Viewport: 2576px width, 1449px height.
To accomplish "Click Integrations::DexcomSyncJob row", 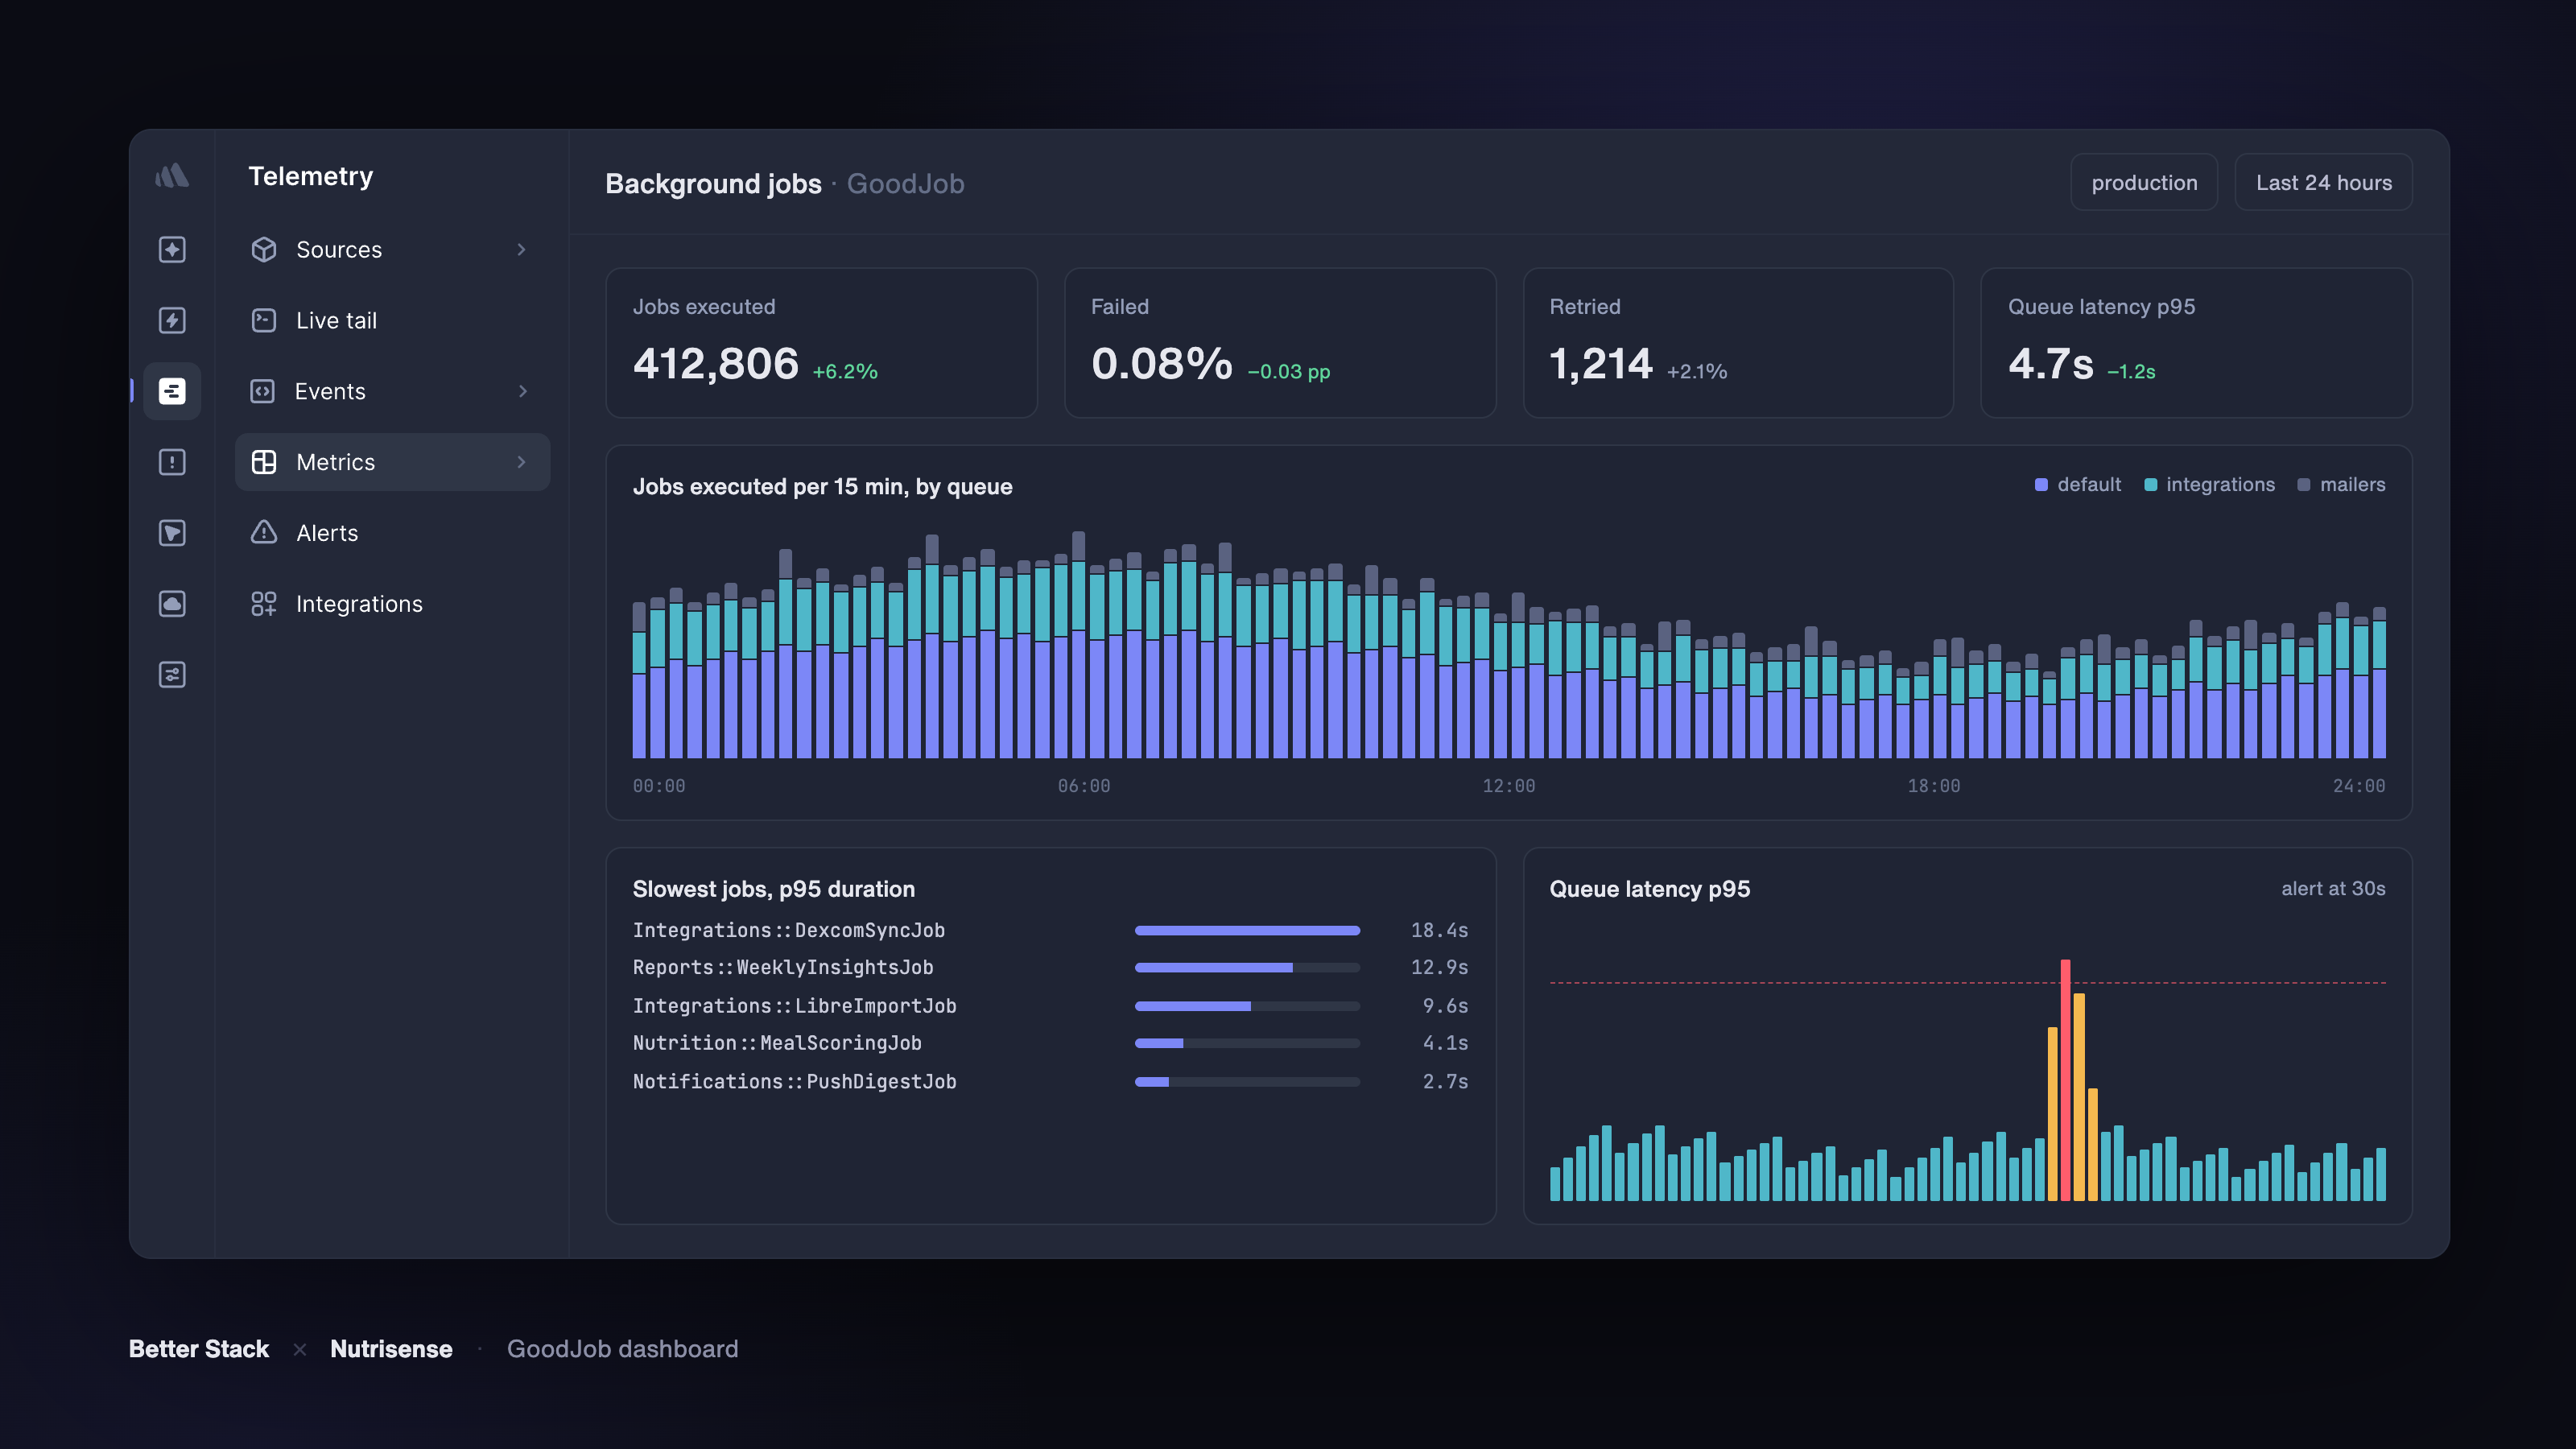I will [1050, 930].
